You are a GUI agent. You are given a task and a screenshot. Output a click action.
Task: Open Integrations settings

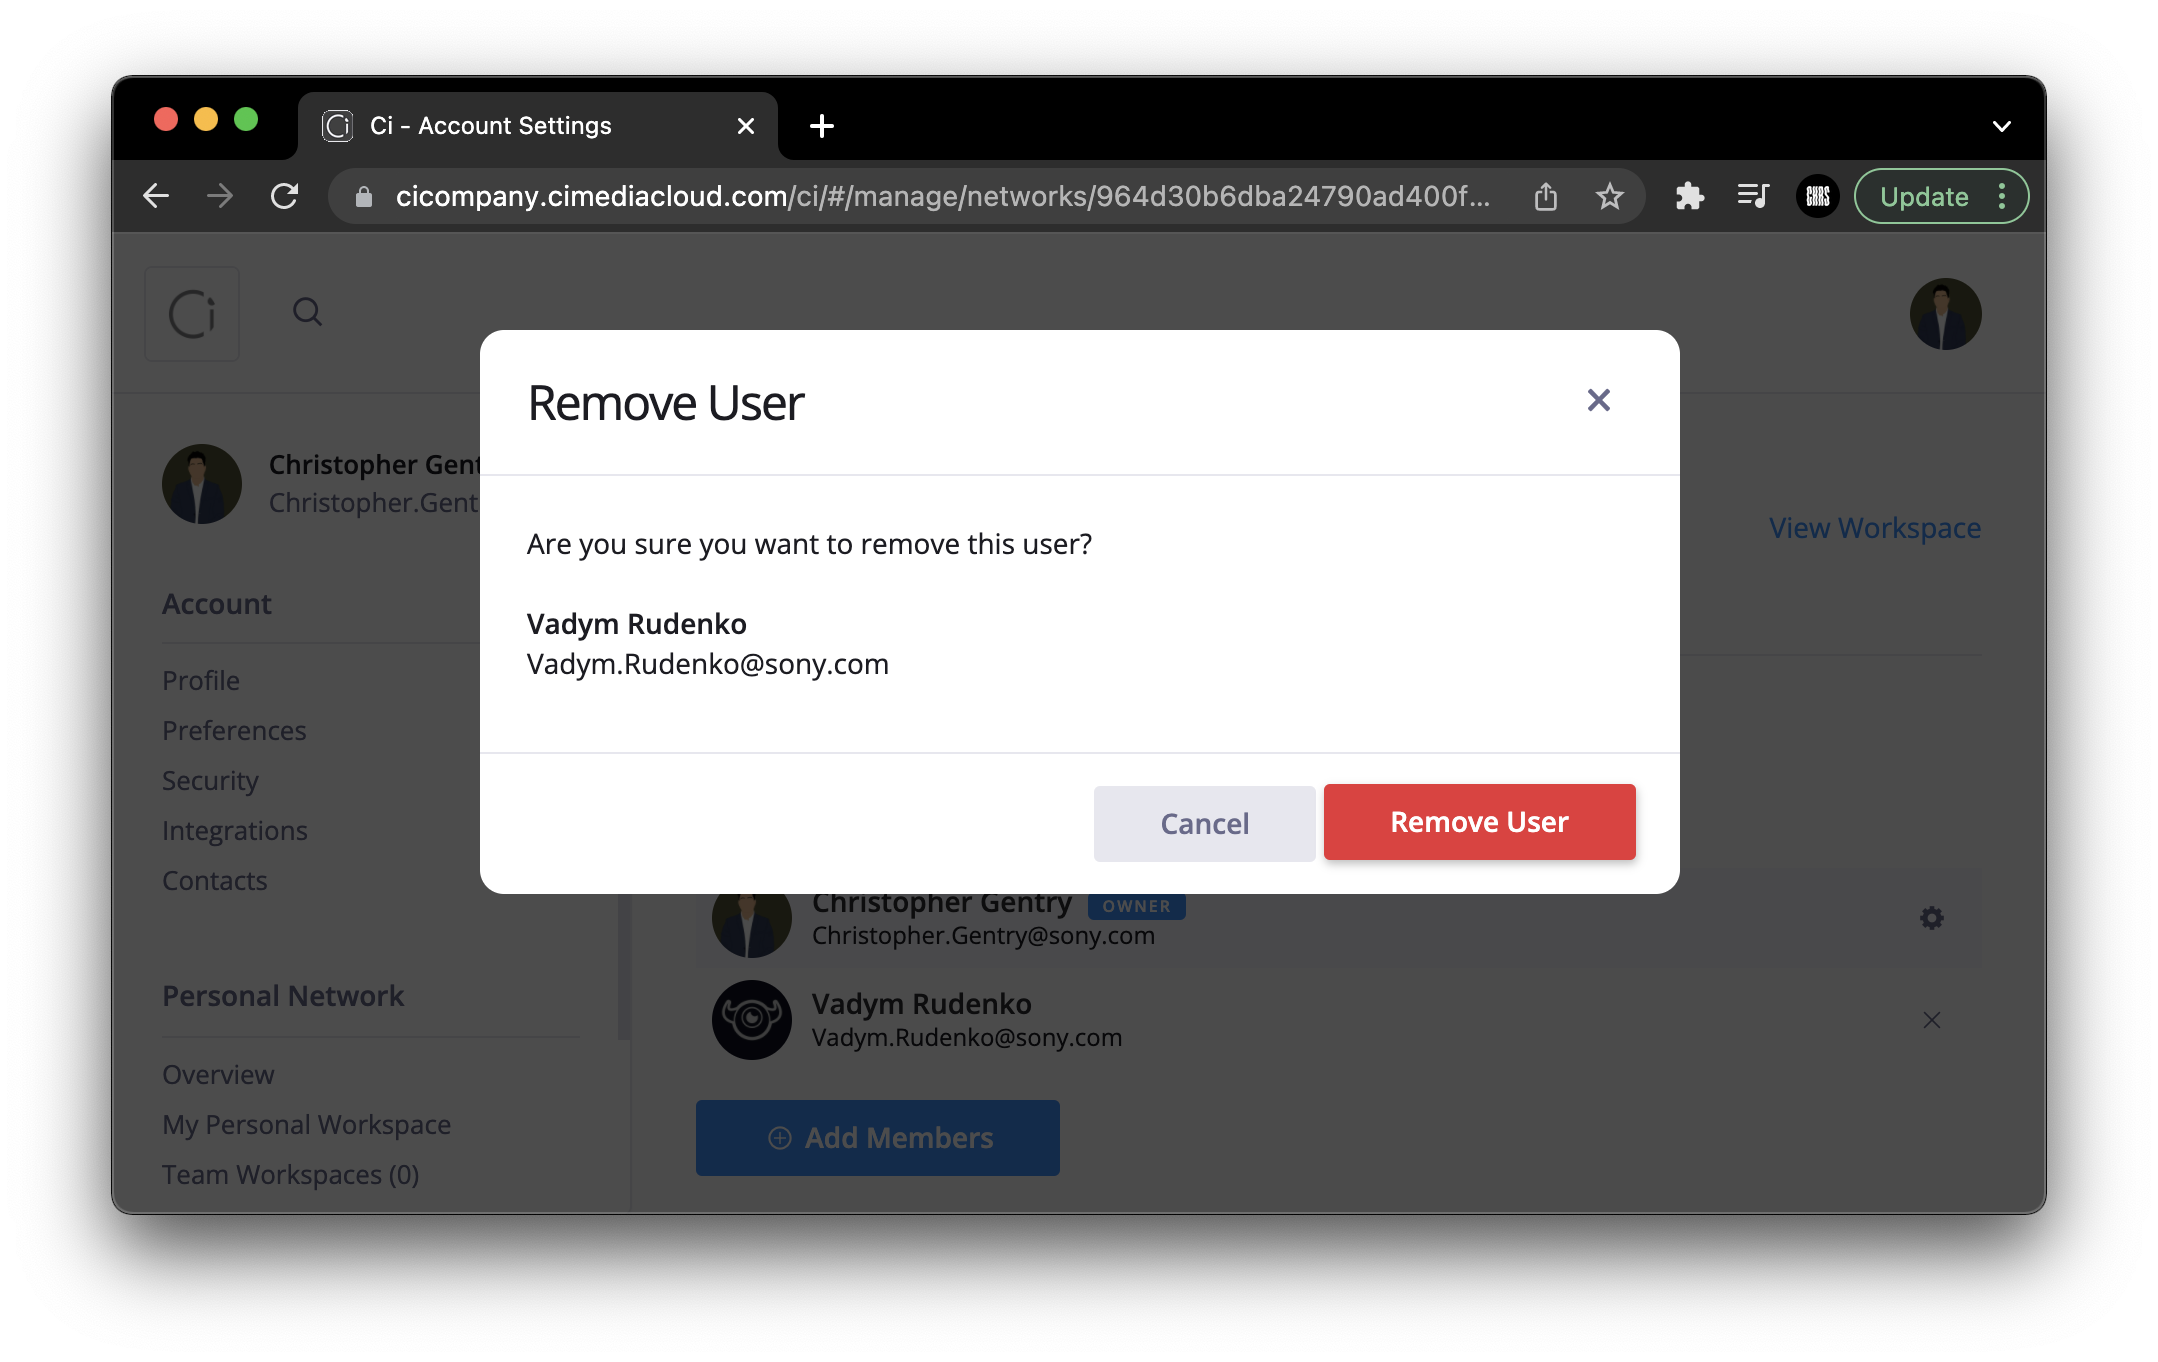pyautogui.click(x=235, y=830)
